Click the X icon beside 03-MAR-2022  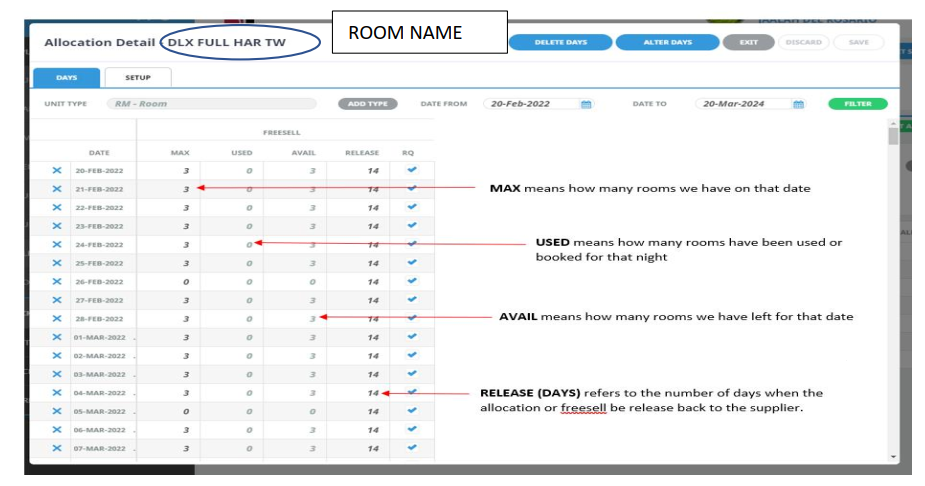pos(57,374)
